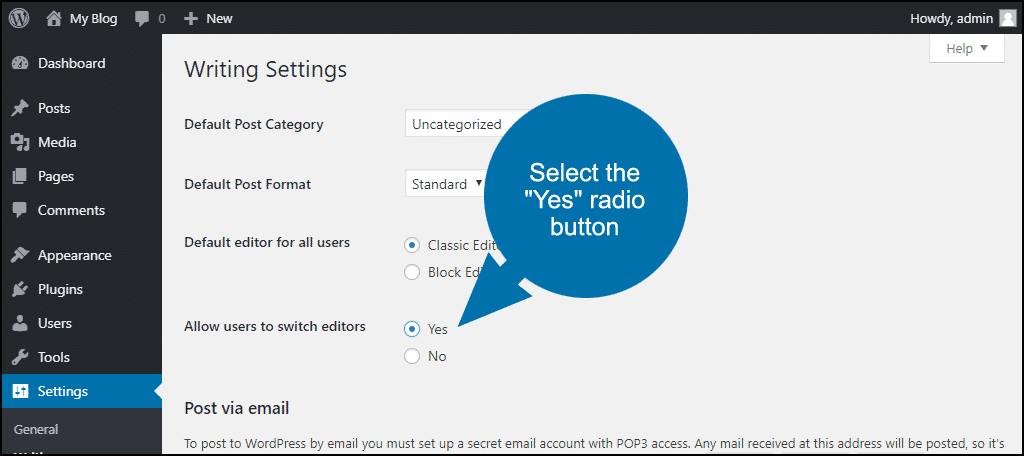Select the Block Editor radio button
This screenshot has width=1024, height=456.
coord(411,272)
